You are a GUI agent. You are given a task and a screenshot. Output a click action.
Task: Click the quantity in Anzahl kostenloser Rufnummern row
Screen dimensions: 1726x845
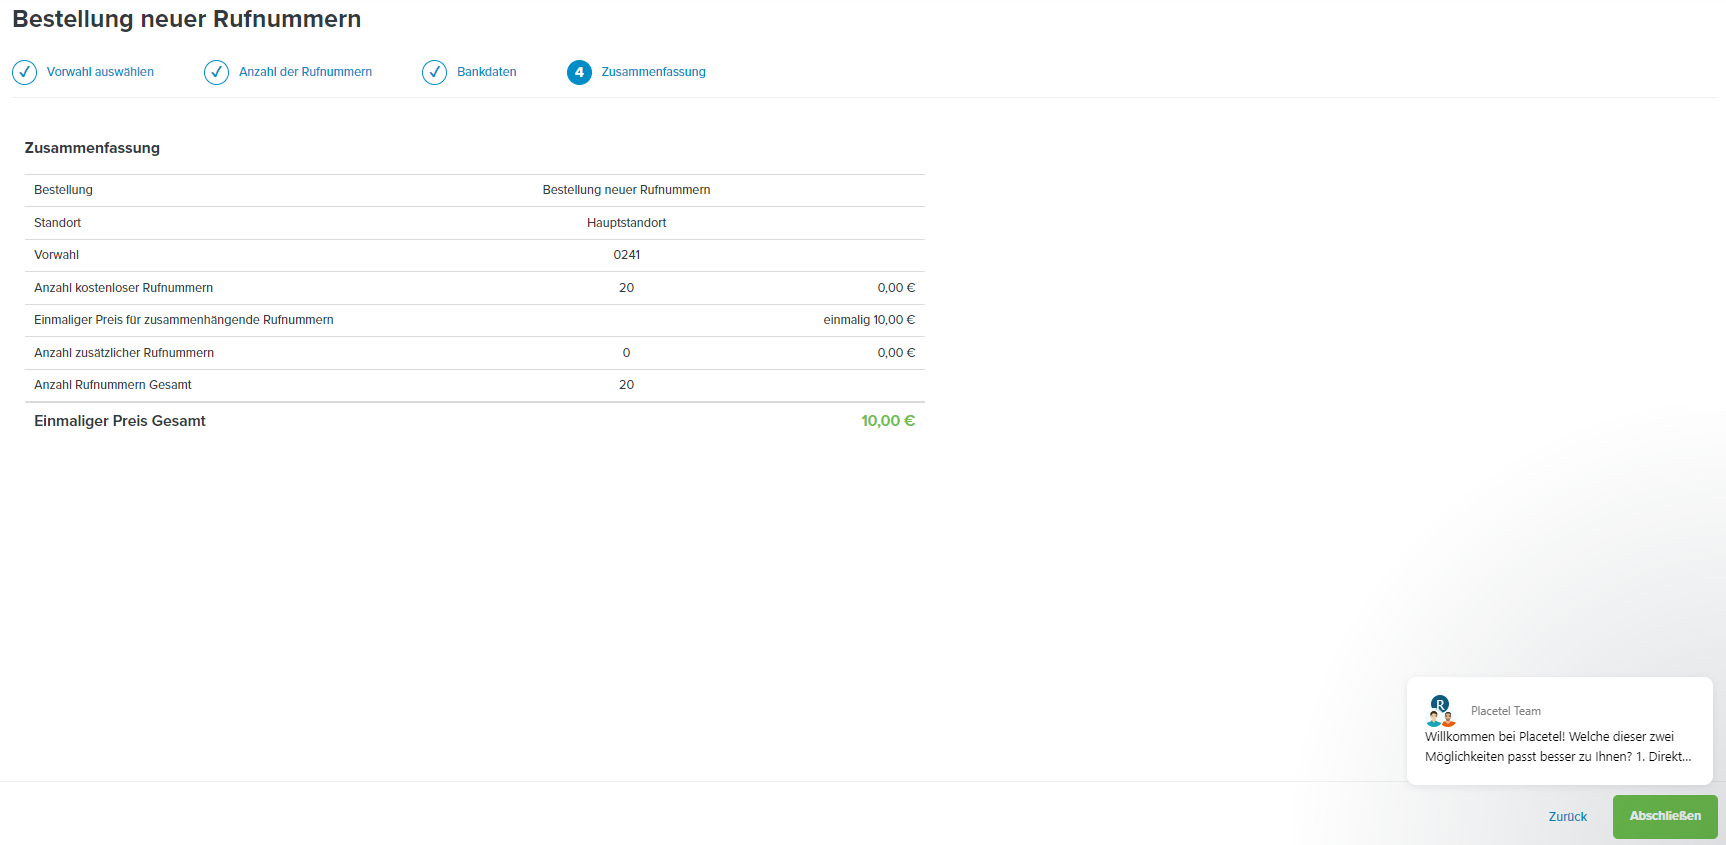coord(627,288)
